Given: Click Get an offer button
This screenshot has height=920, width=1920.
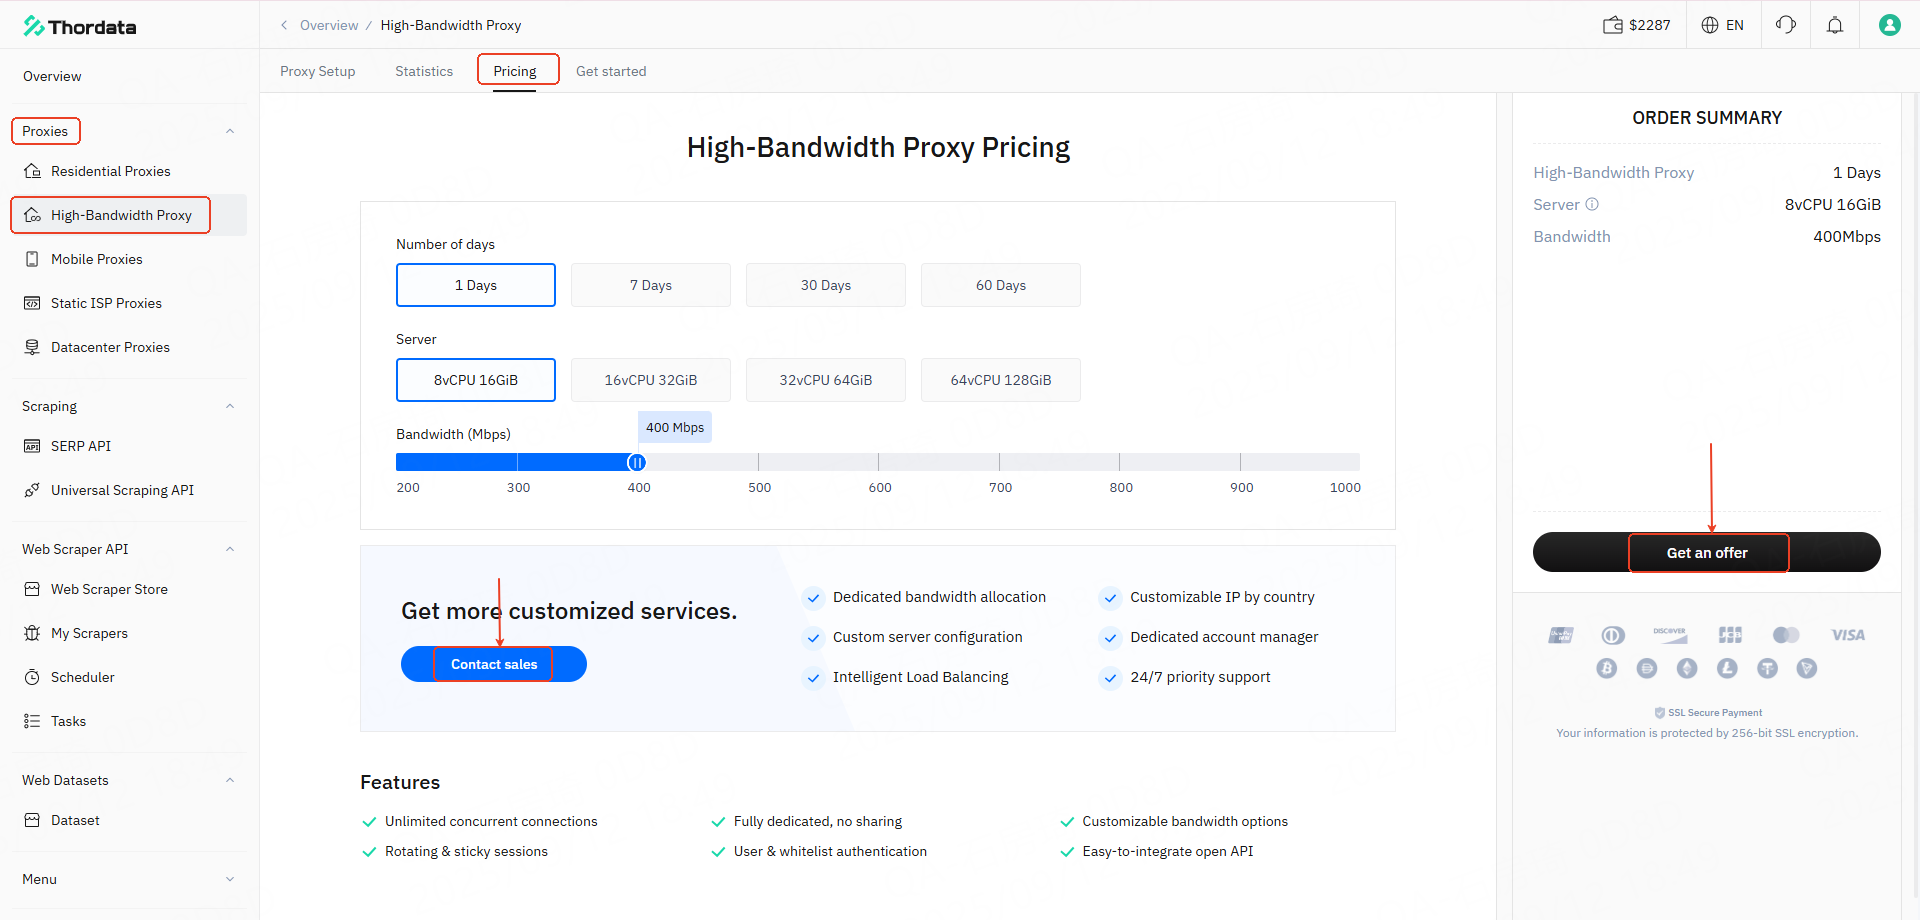Looking at the screenshot, I should 1707,552.
